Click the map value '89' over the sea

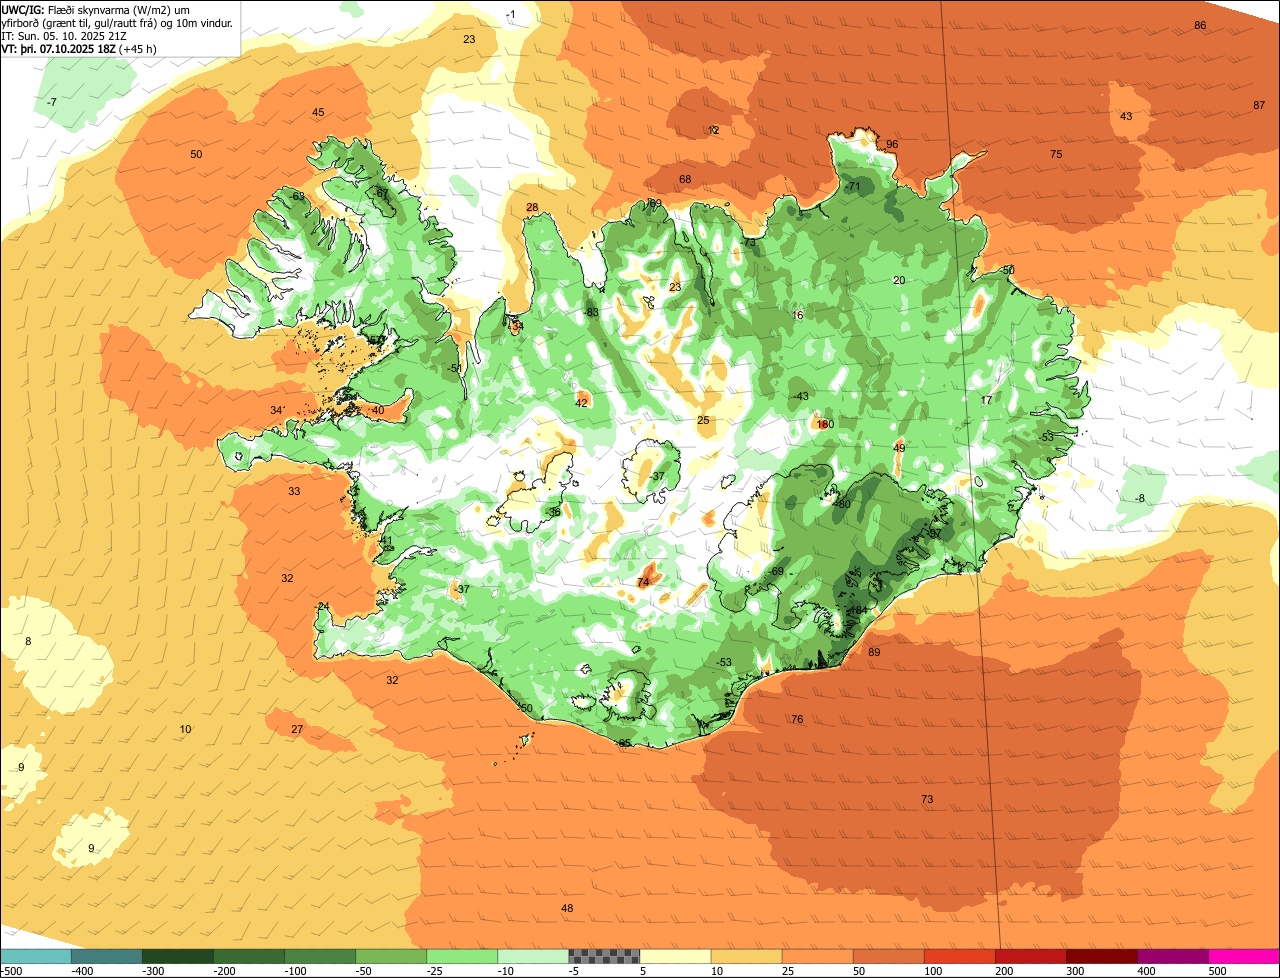click(x=874, y=652)
